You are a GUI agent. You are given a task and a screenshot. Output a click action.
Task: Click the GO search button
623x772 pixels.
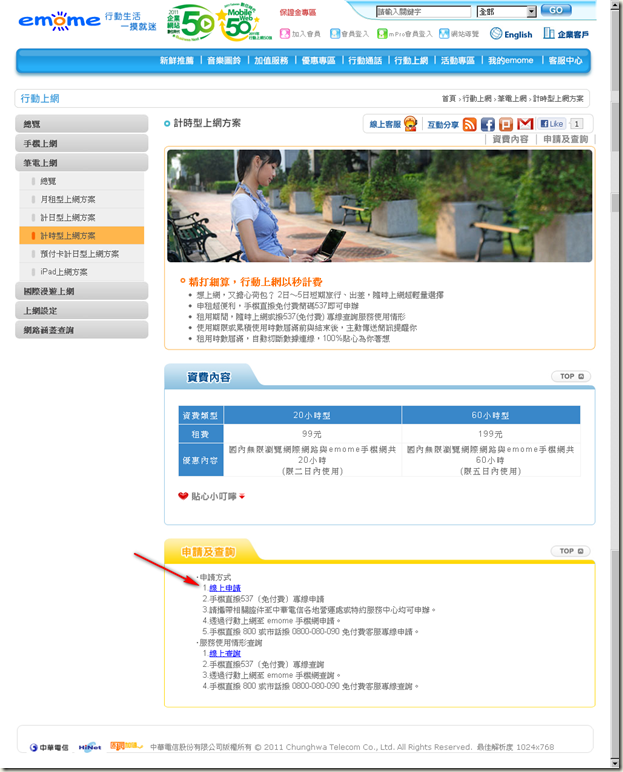coord(556,10)
